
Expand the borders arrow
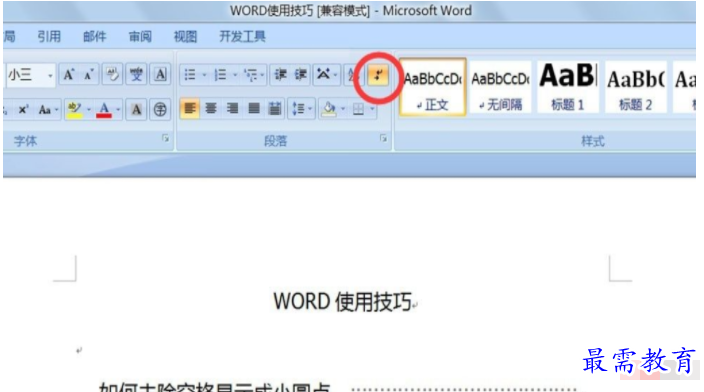pos(372,109)
